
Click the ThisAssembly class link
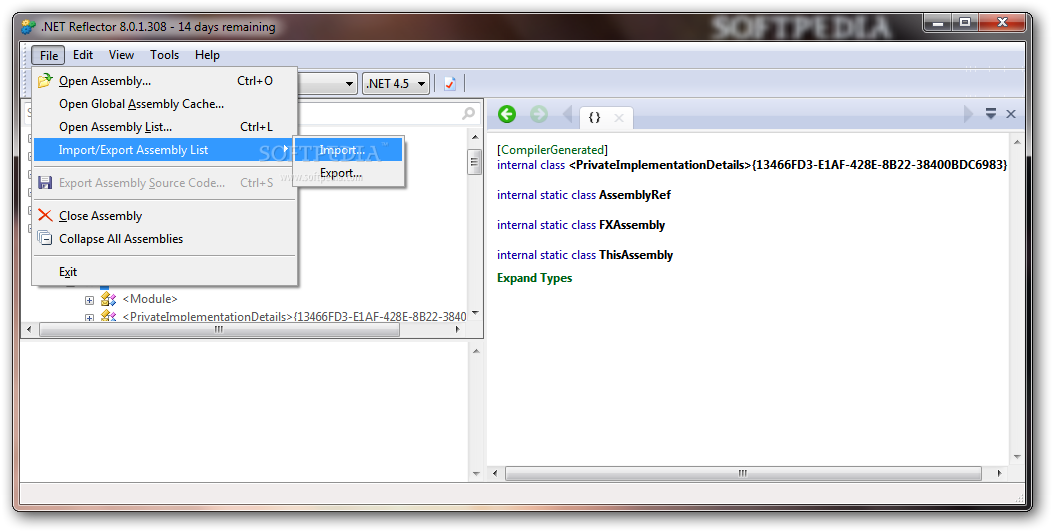click(x=636, y=255)
